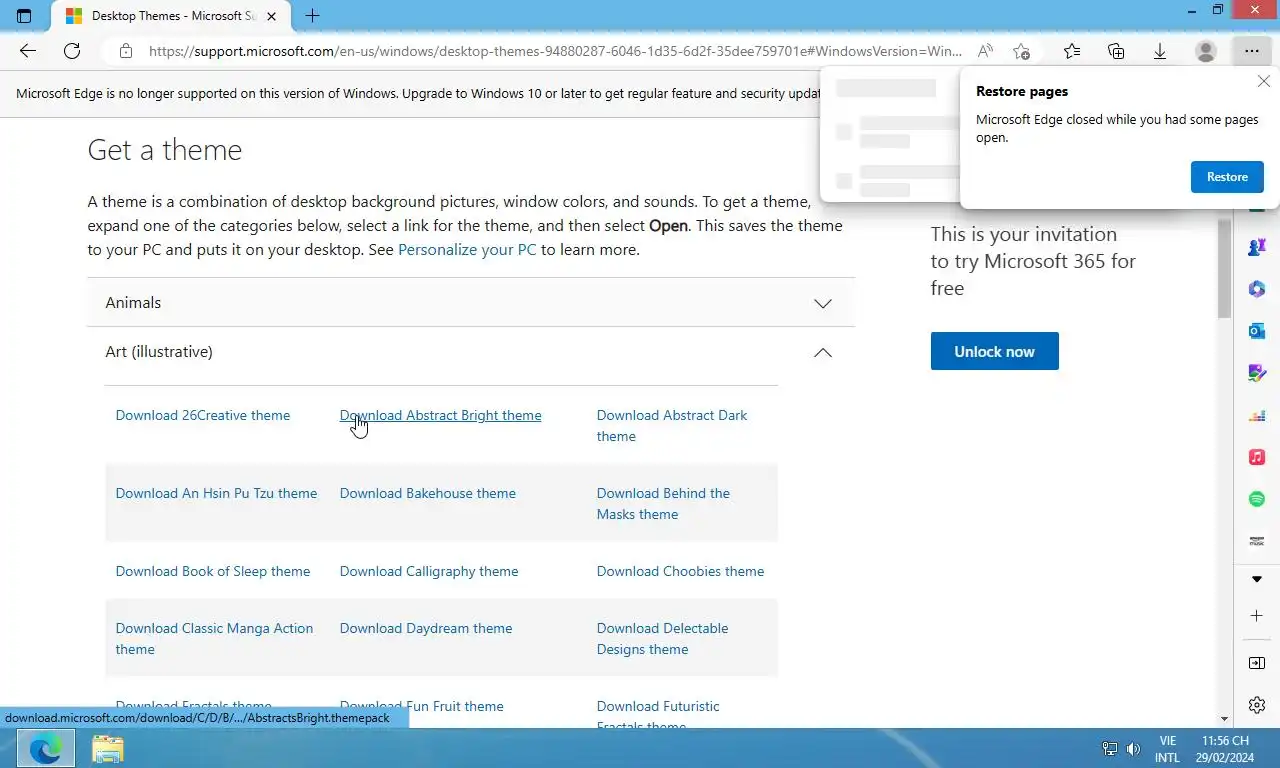The height and width of the screenshot is (768, 1280).
Task: Click the Unlock now button
Action: (x=994, y=351)
